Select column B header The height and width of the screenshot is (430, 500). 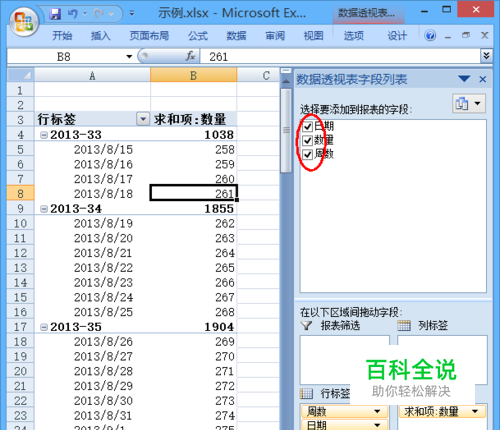pos(193,75)
